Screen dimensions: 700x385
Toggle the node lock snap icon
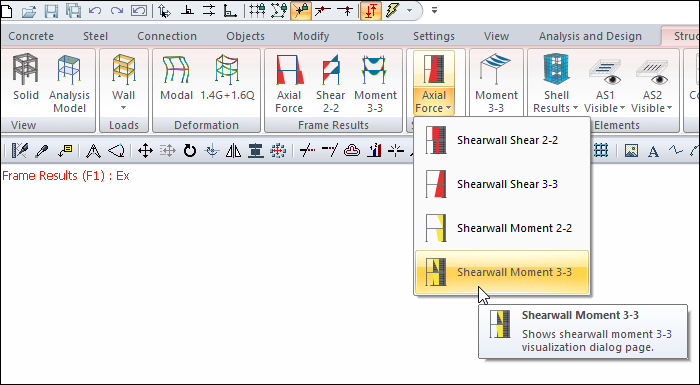click(279, 11)
